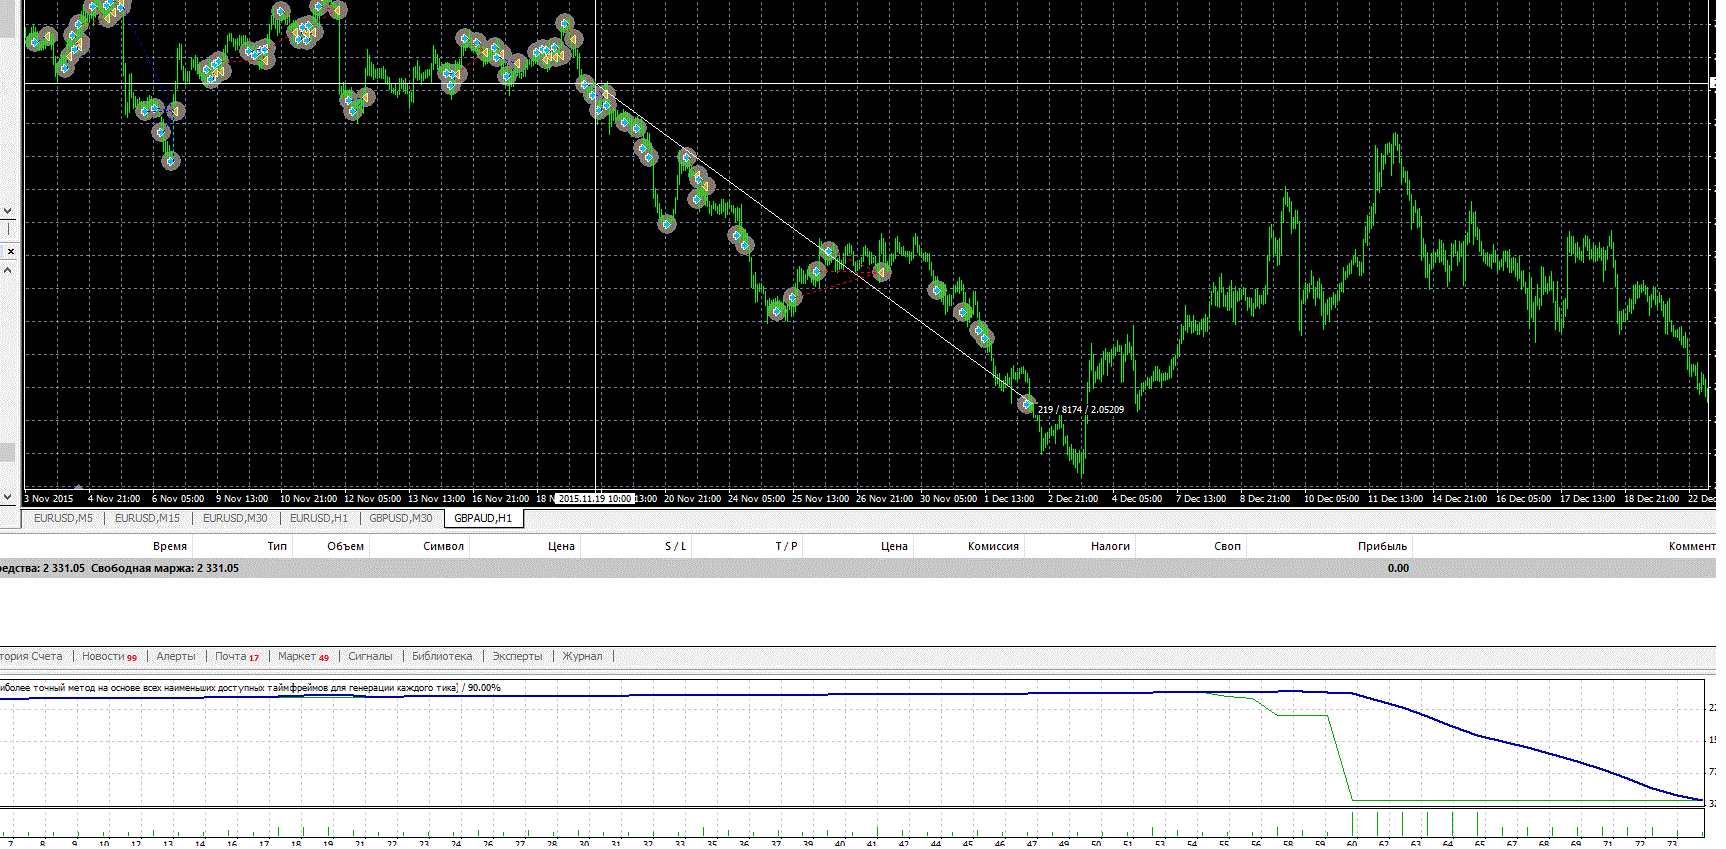Close the left side panel with the x button
Viewport: 1726px width, 849px height.
9,251
